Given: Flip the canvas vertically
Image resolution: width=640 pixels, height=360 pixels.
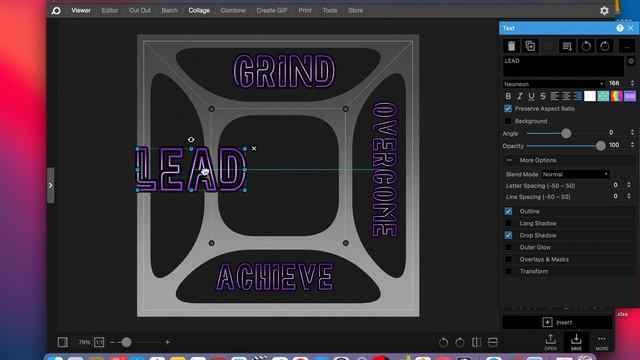Looking at the screenshot, I should pos(493,342).
